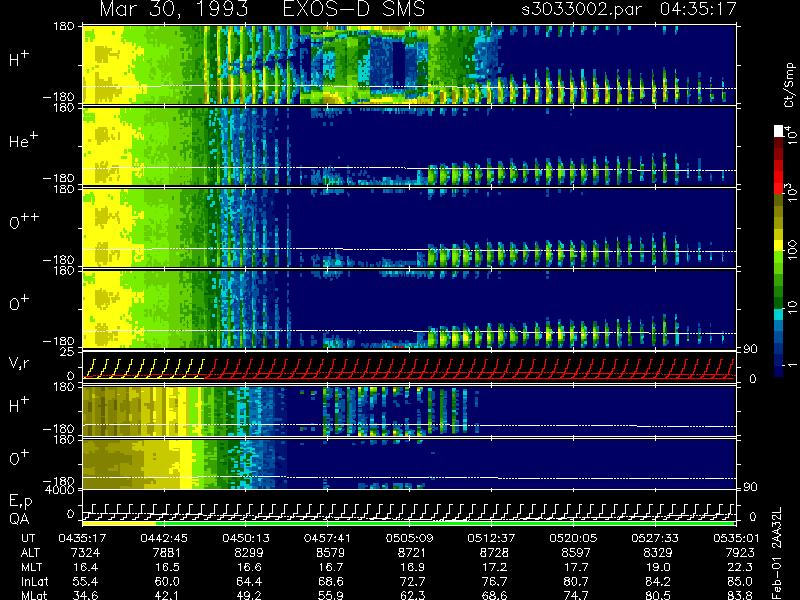Click InLat value '72.7'
The width and height of the screenshot is (800, 600).
(x=412, y=581)
